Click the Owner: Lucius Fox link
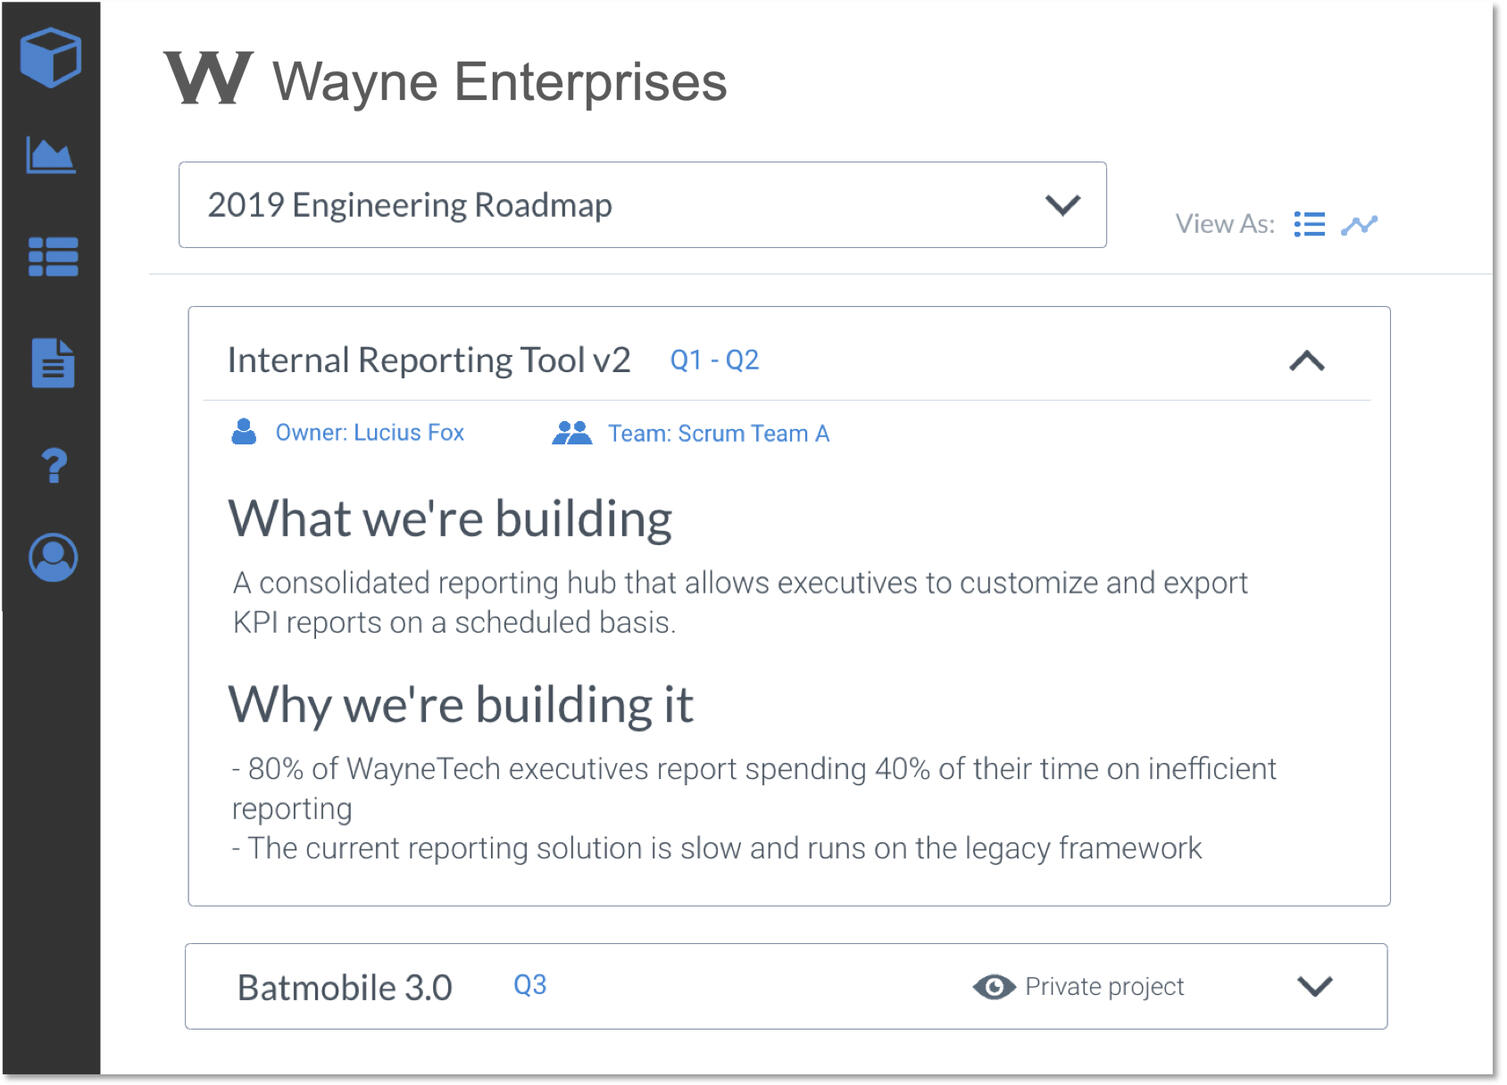The image size is (1507, 1085). click(x=369, y=433)
